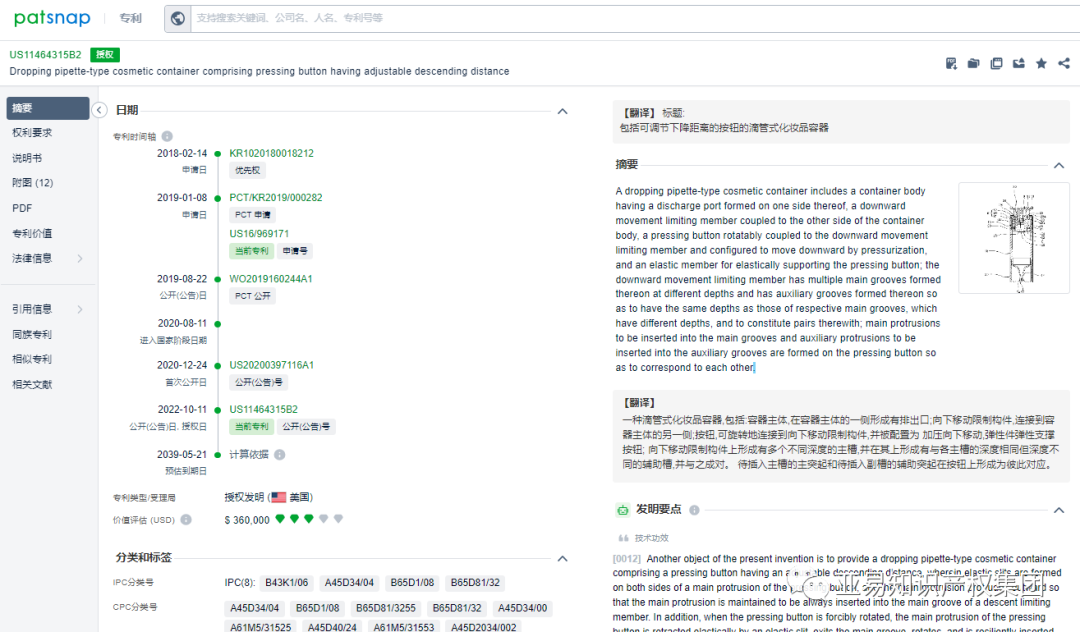Collapse the left sidebar with arrow button
Image resolution: width=1080 pixels, height=632 pixels.
point(99,110)
